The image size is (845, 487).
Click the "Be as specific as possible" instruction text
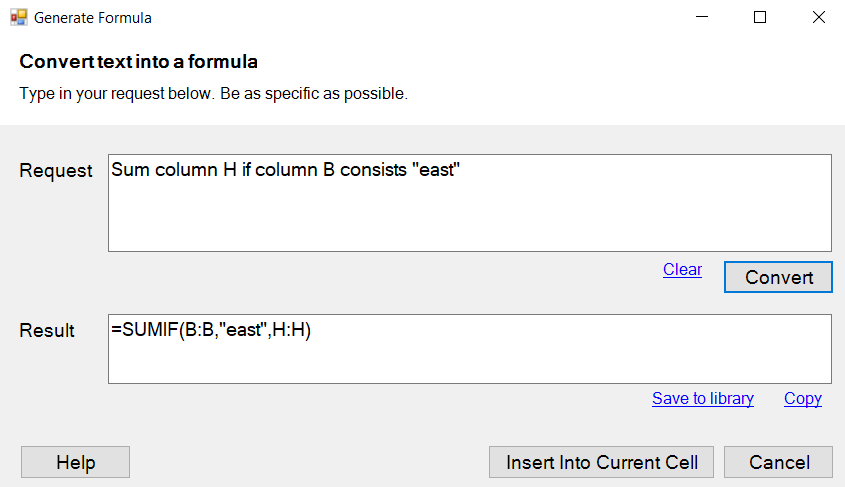pyautogui.click(x=314, y=94)
